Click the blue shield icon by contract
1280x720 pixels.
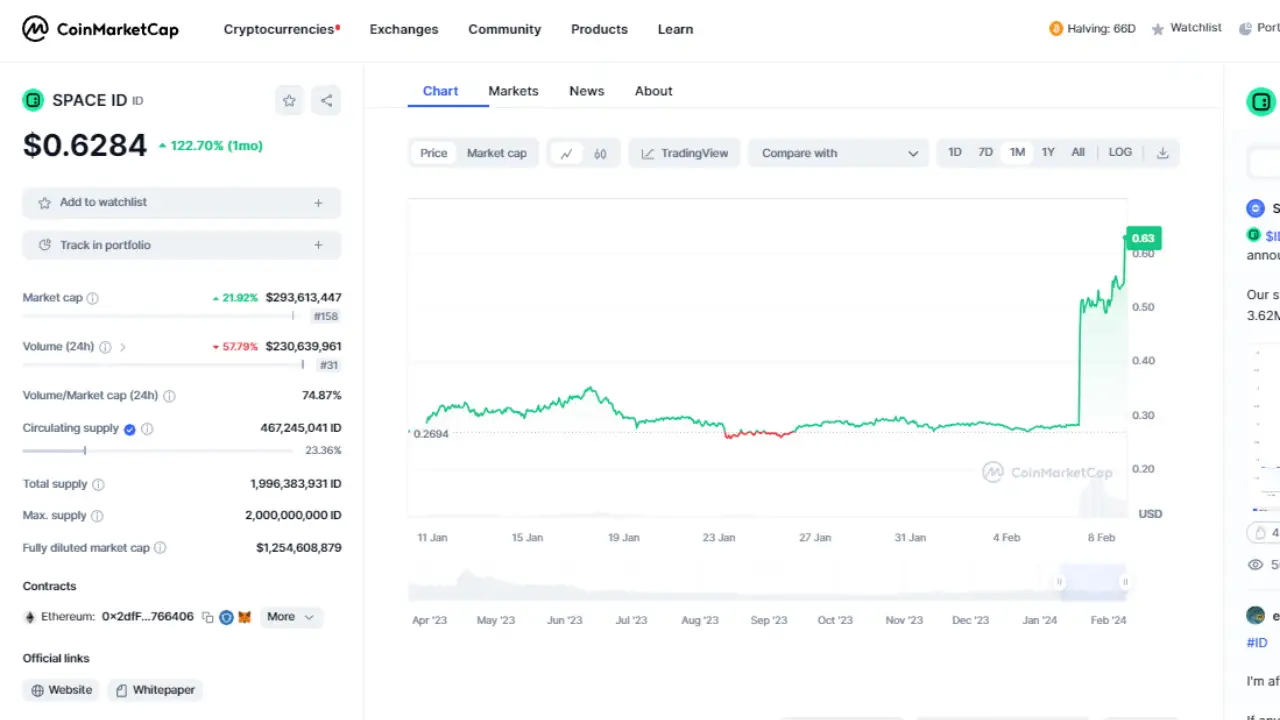tap(226, 617)
